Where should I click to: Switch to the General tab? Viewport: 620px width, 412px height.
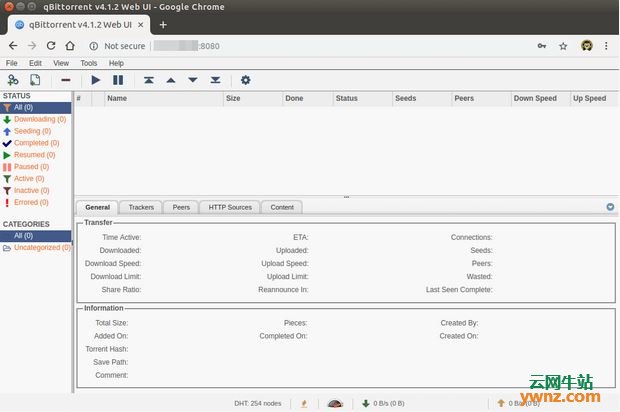click(x=97, y=207)
